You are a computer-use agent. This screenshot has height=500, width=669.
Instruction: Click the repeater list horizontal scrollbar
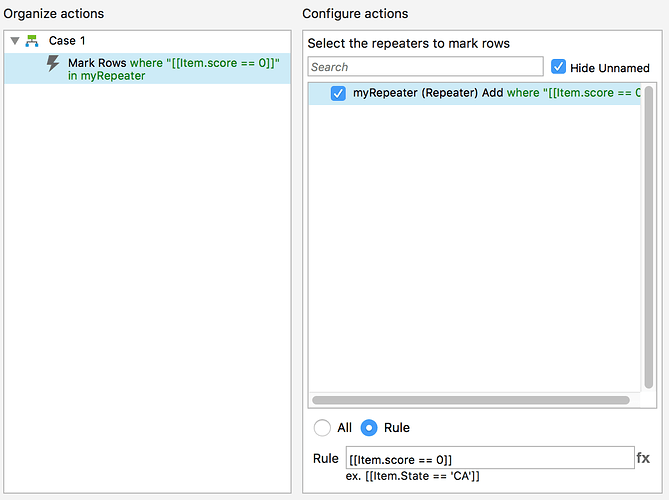[x=471, y=400]
